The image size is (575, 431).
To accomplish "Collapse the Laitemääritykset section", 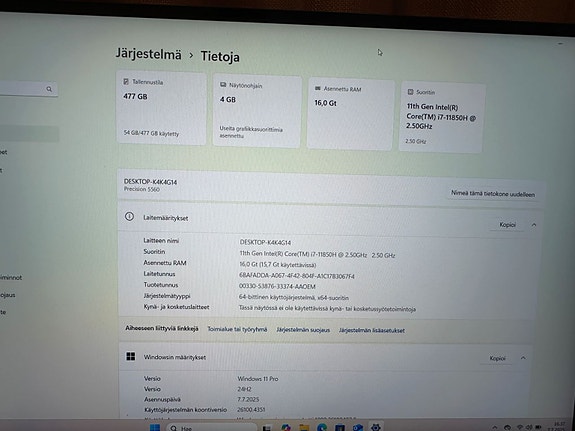I will coord(534,225).
